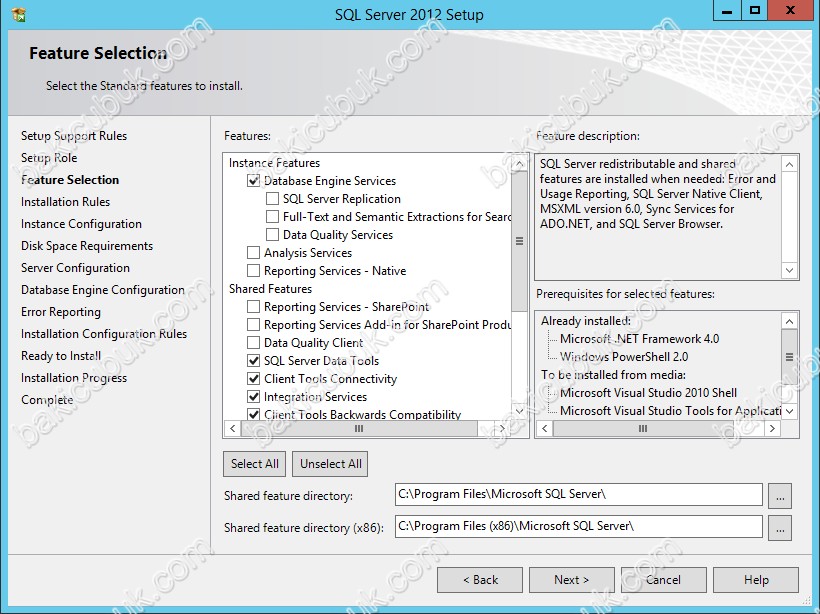The width and height of the screenshot is (820, 614).
Task: Click prerequisites horizontal scrollbar thumb
Action: 643,429
